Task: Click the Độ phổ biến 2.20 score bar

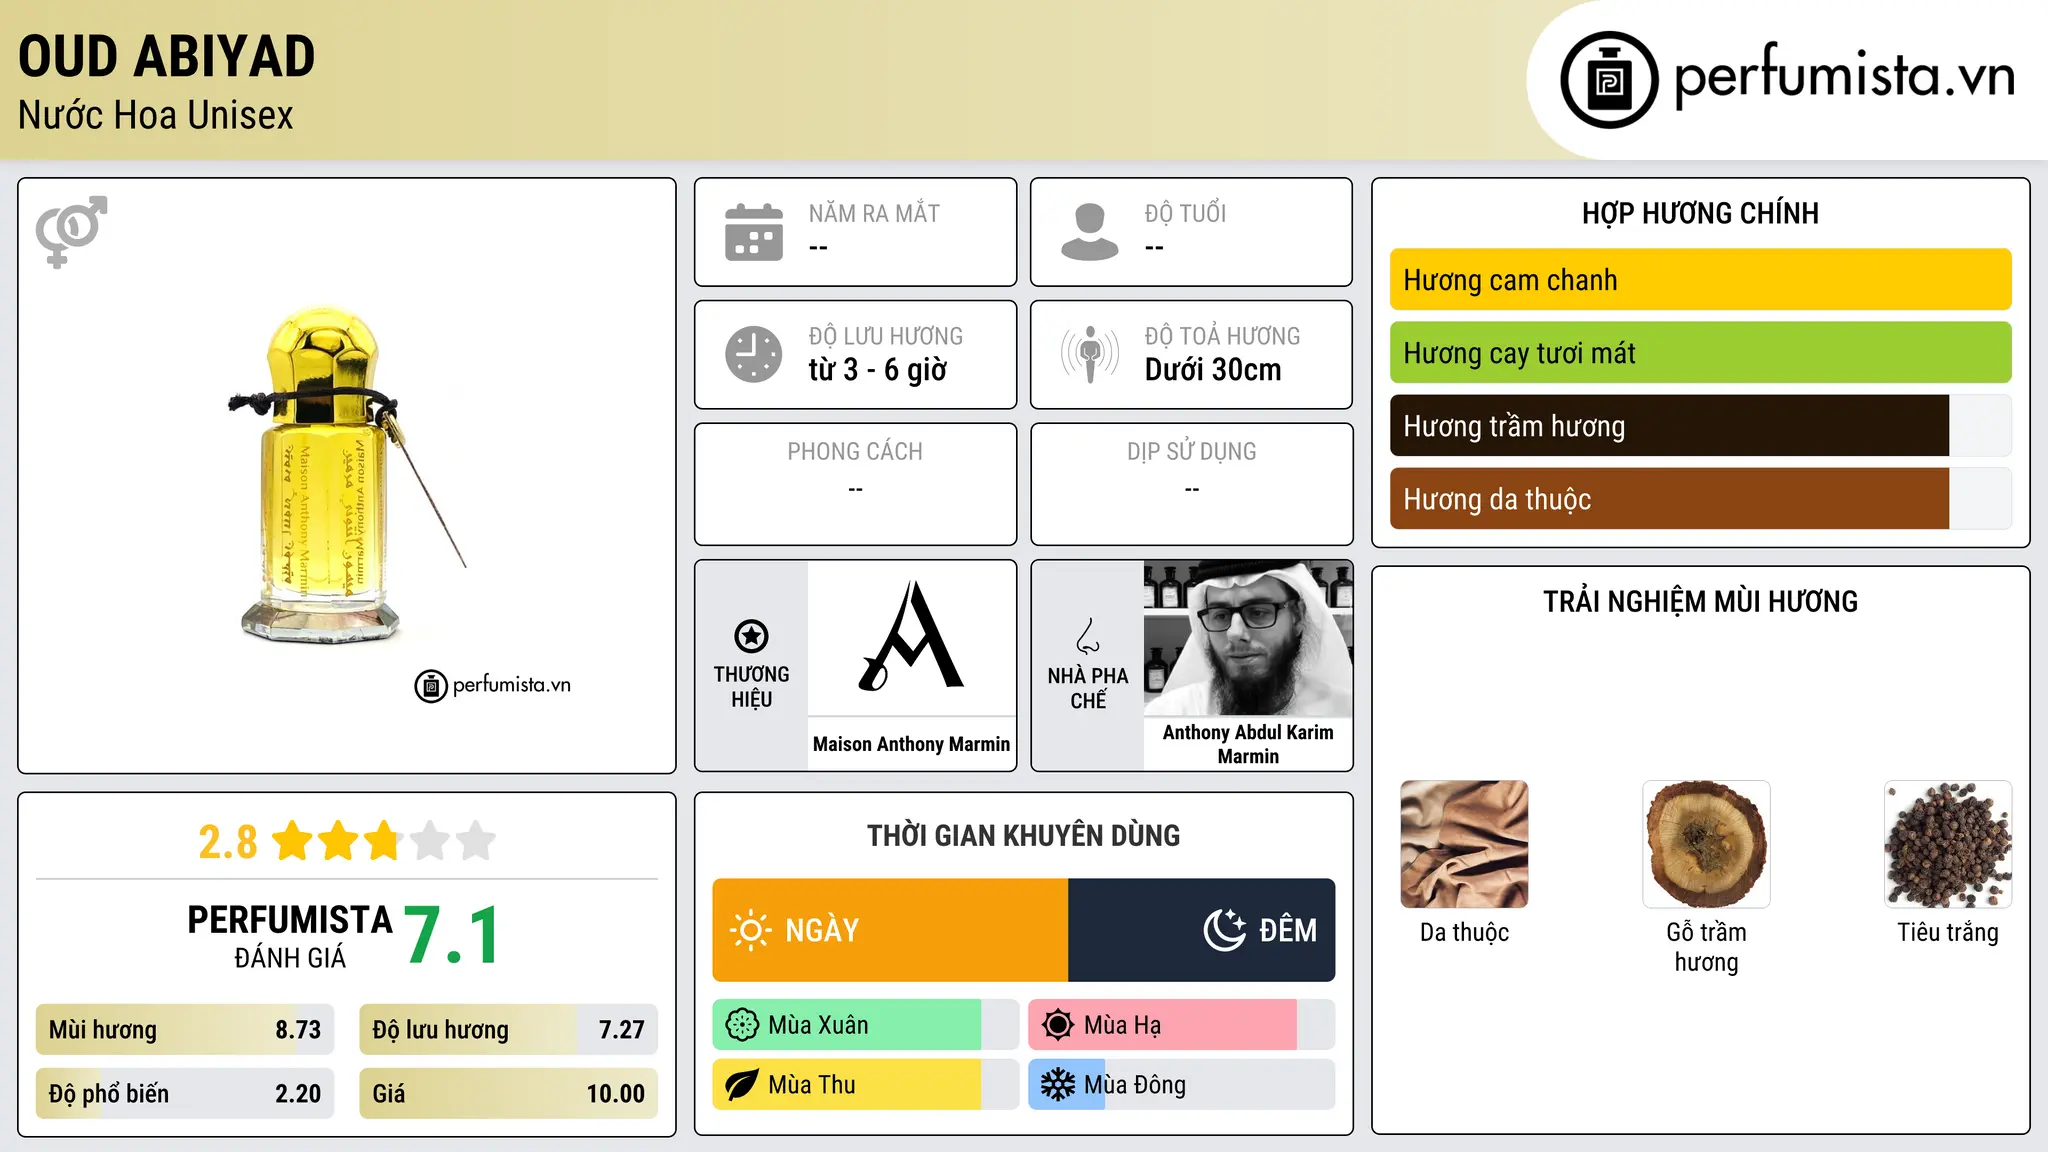Action: pyautogui.click(x=185, y=1094)
